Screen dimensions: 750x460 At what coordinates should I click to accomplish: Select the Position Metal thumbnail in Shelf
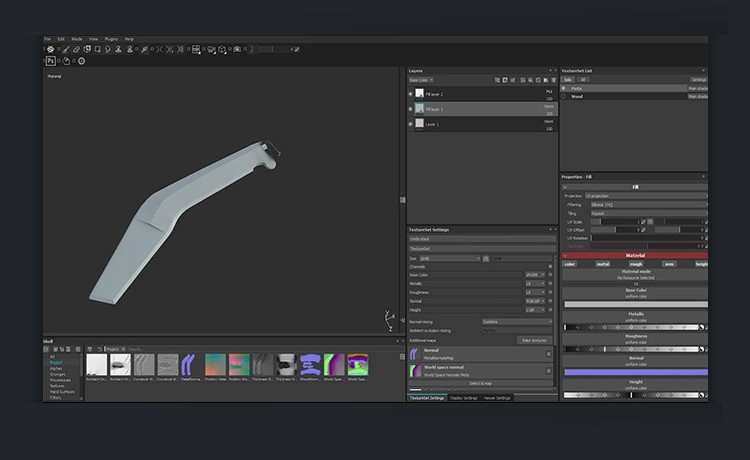[x=215, y=364]
